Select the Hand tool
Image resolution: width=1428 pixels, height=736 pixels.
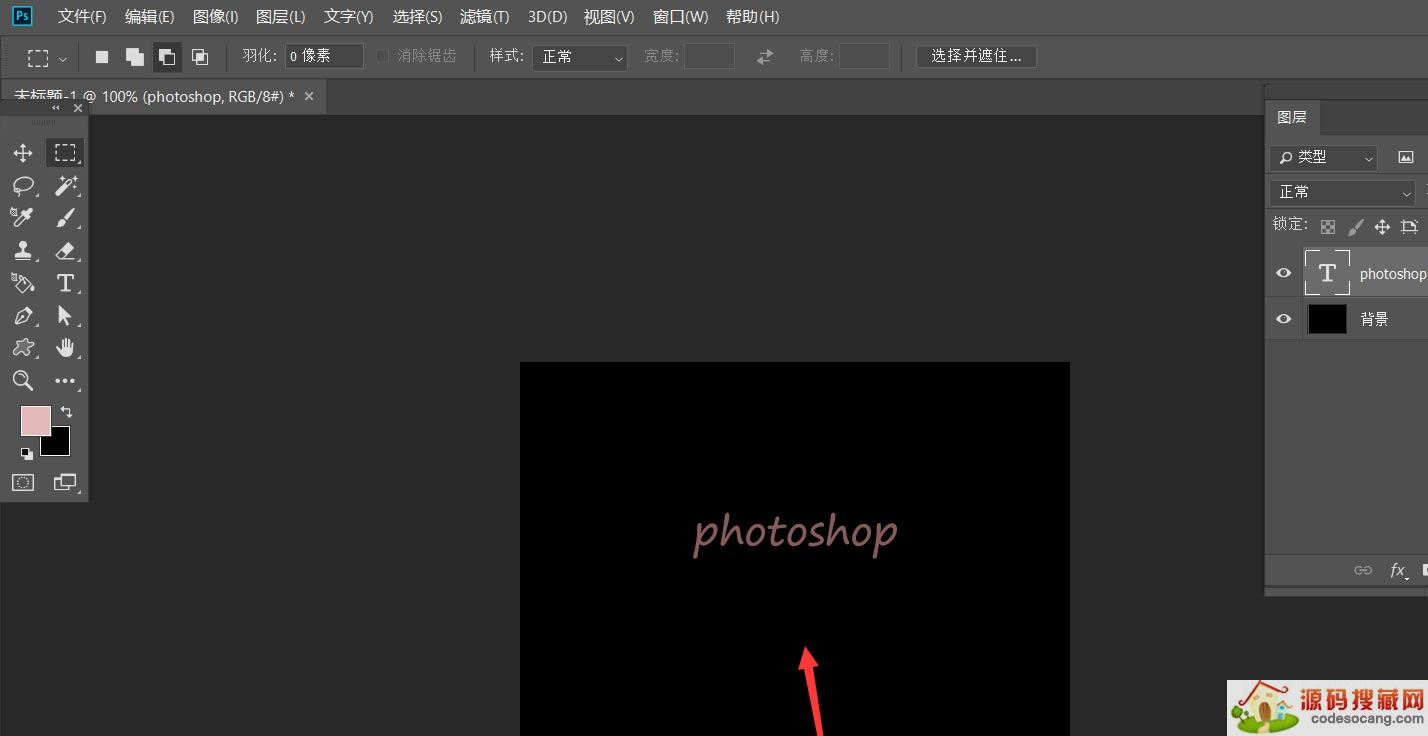tap(65, 348)
